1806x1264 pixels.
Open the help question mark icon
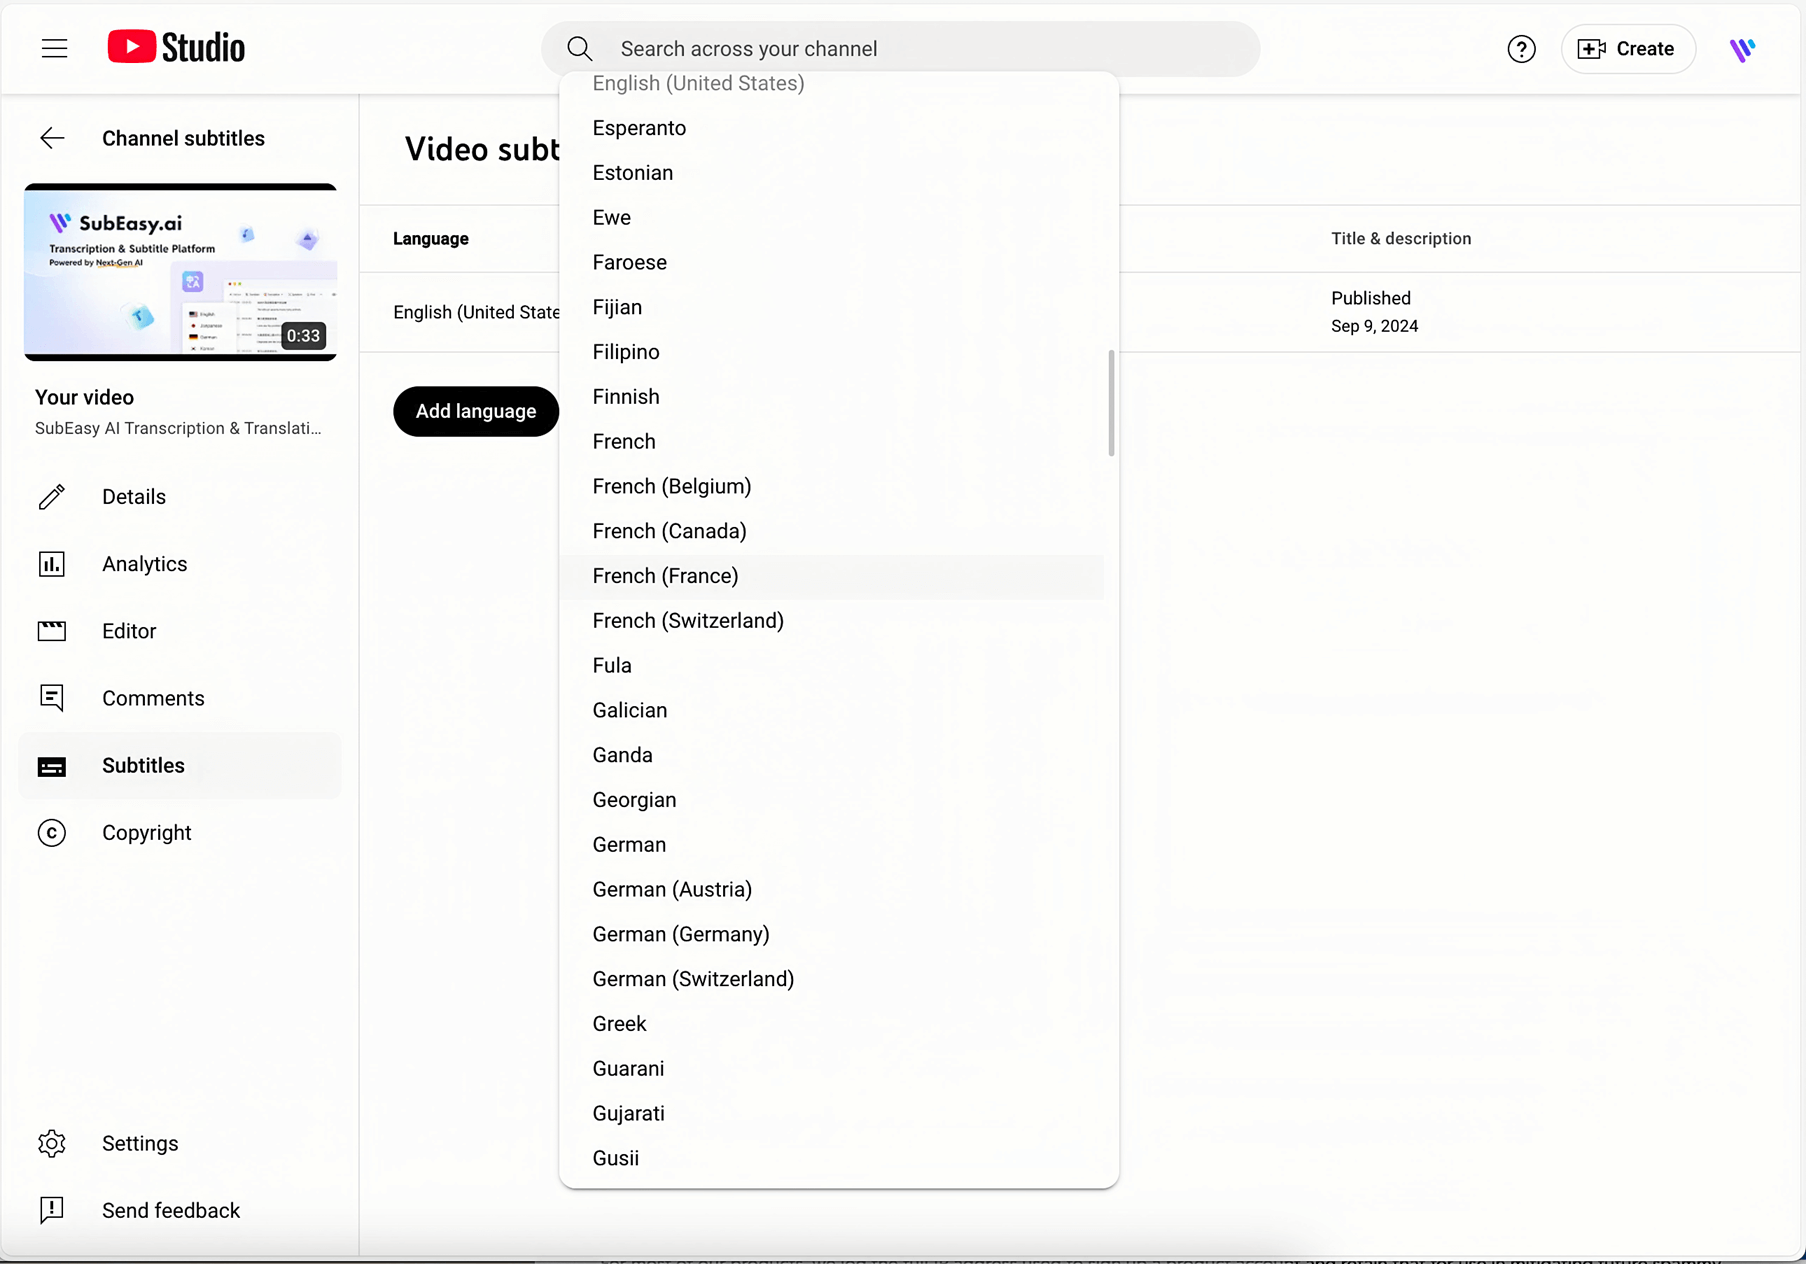click(1521, 49)
